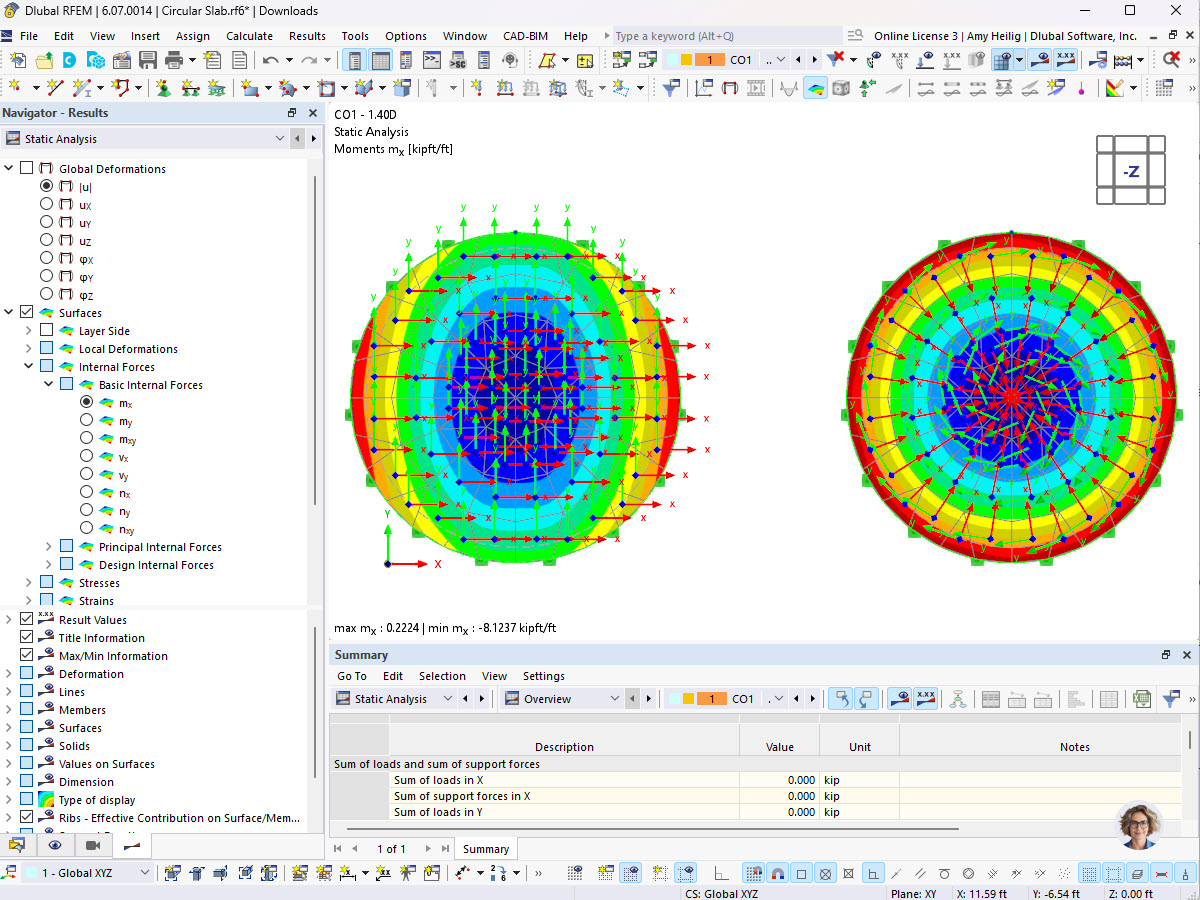Viewport: 1200px width, 900px height.
Task: Open Summary panel Go To menu
Action: pos(352,676)
